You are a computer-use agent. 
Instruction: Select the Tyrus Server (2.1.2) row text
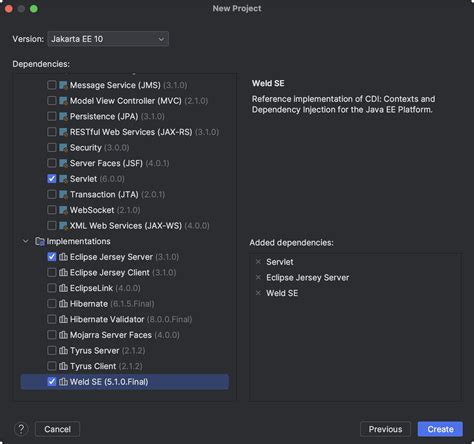tap(107, 351)
